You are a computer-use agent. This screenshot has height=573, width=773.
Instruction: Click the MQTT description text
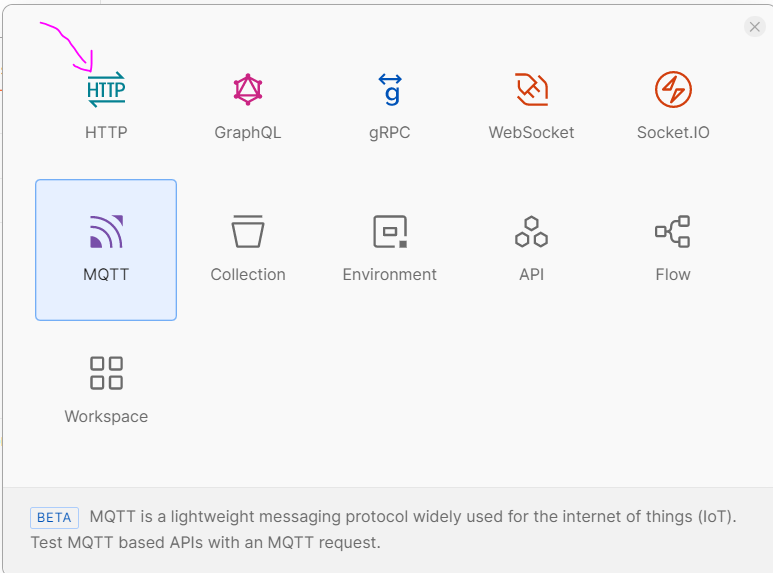coord(384,530)
